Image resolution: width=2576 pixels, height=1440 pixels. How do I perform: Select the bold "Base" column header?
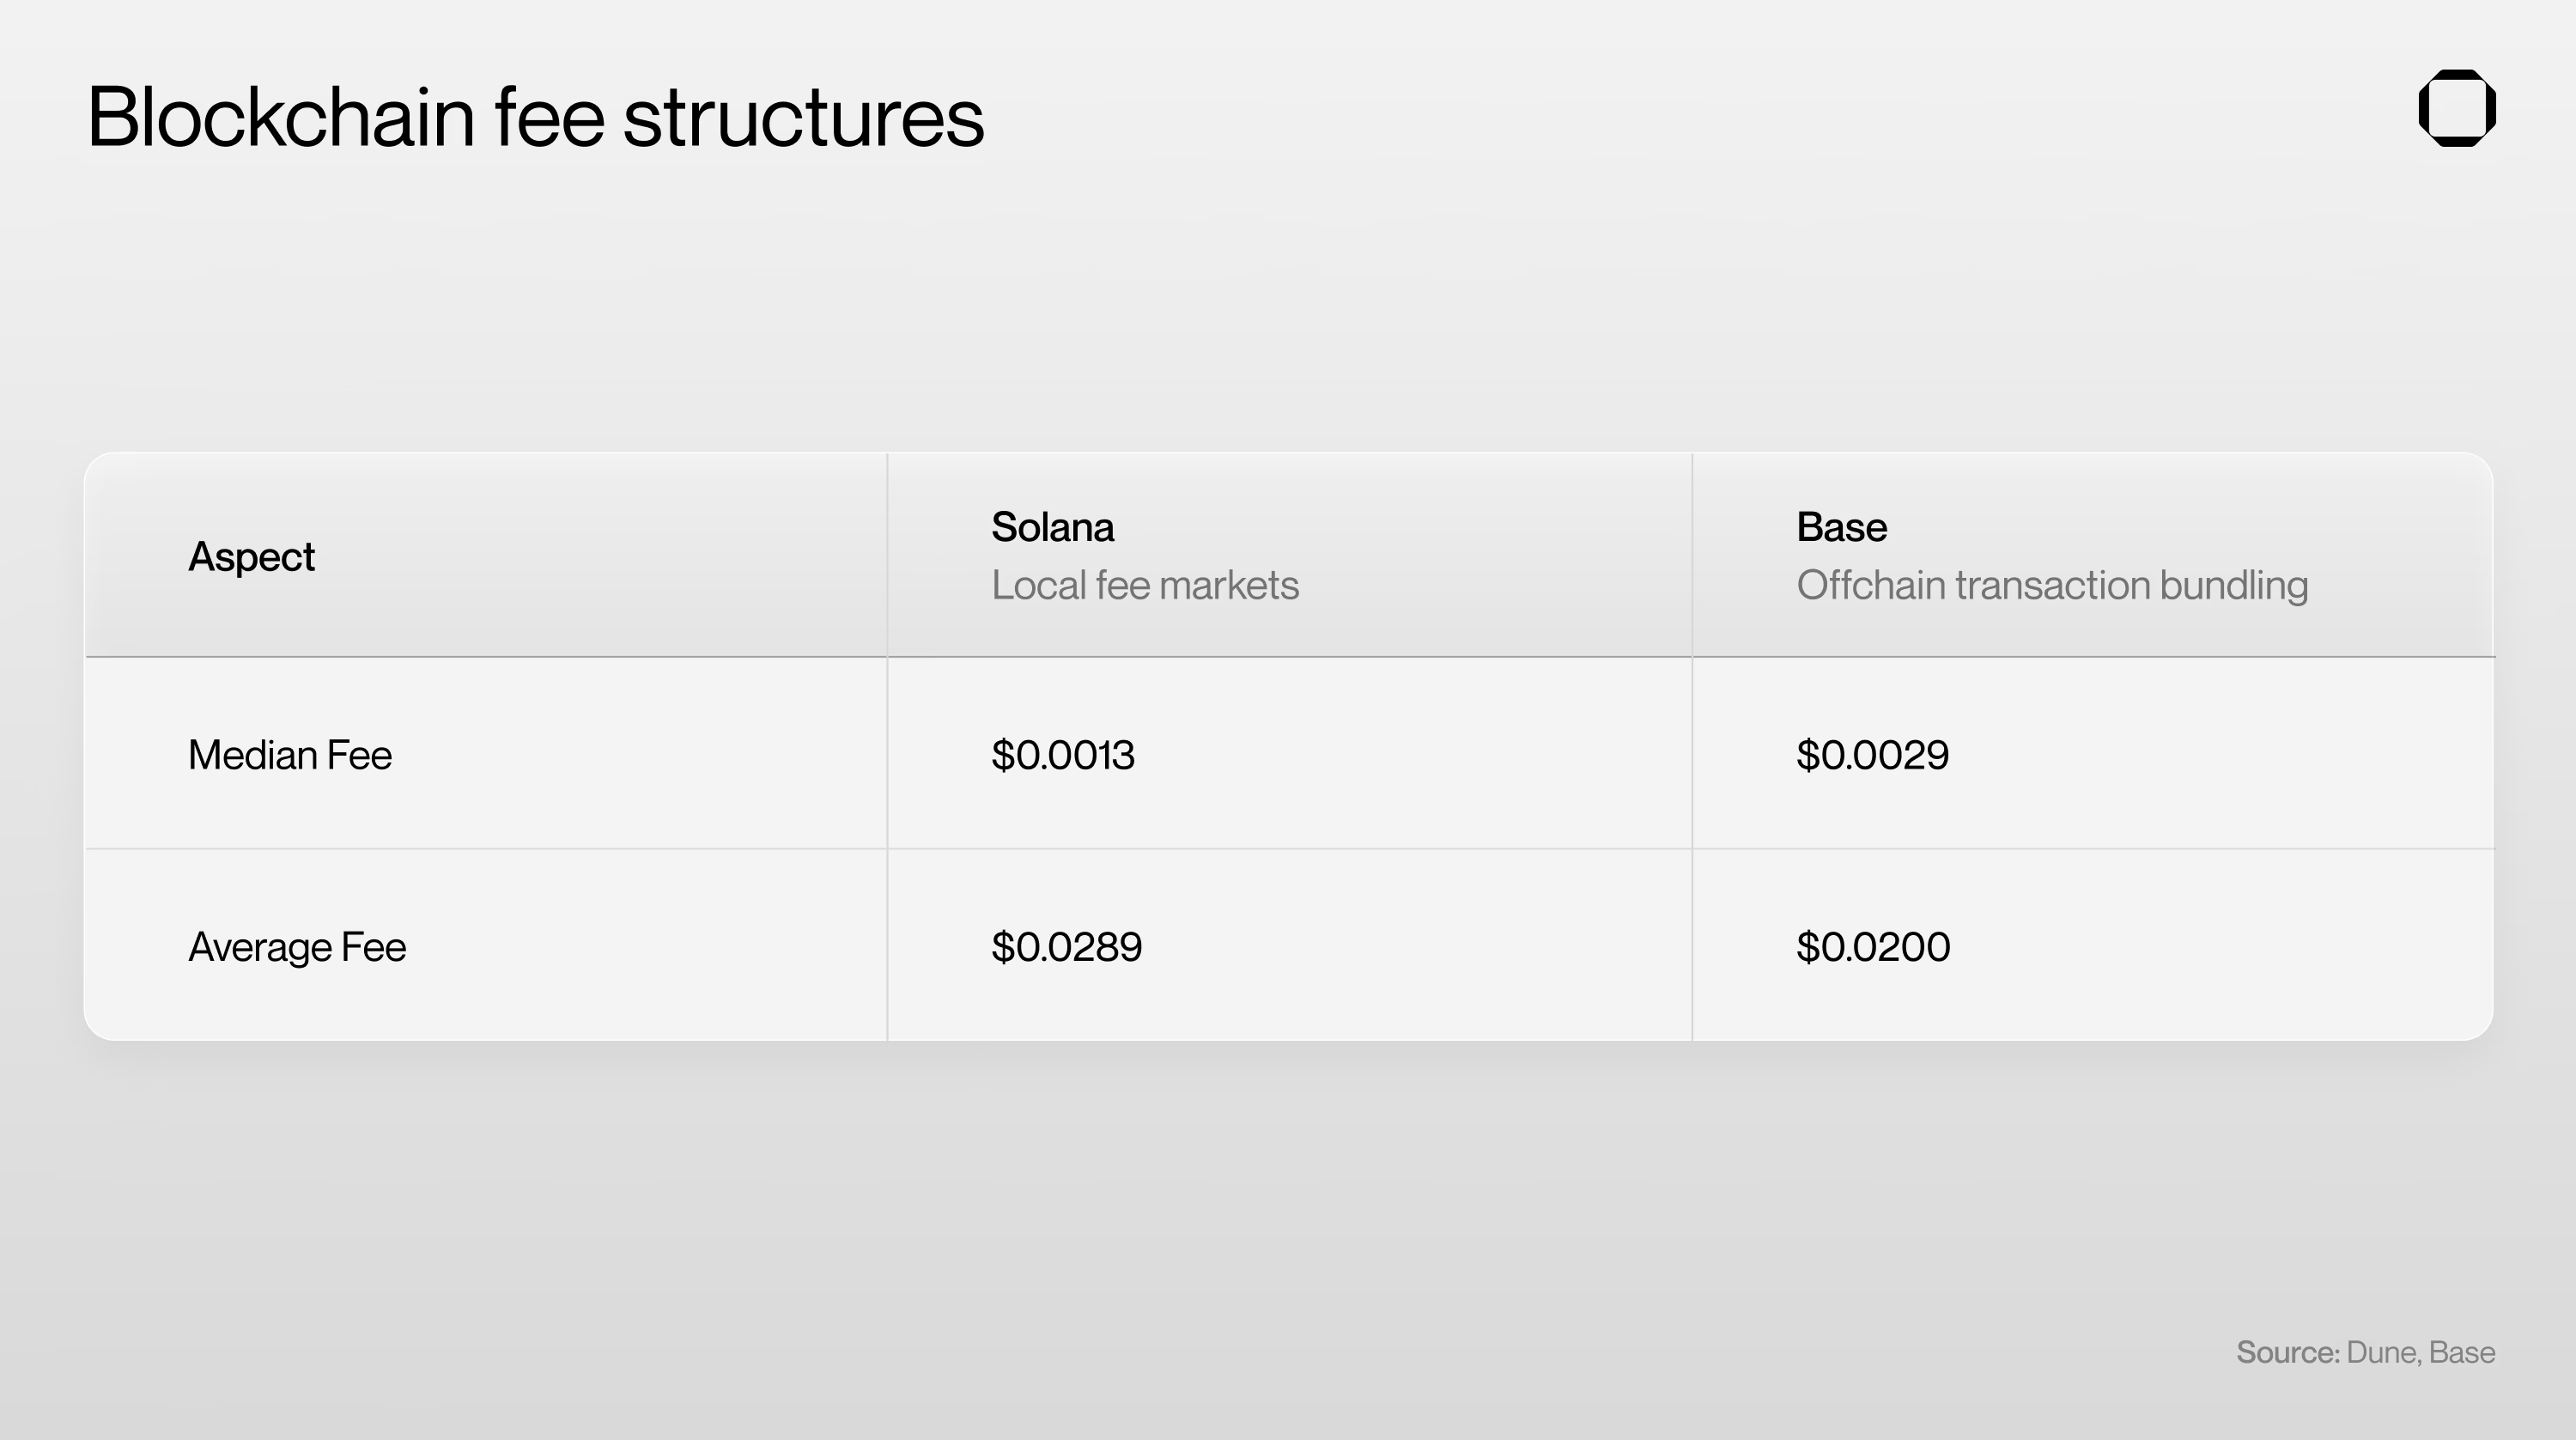pyautogui.click(x=1841, y=527)
